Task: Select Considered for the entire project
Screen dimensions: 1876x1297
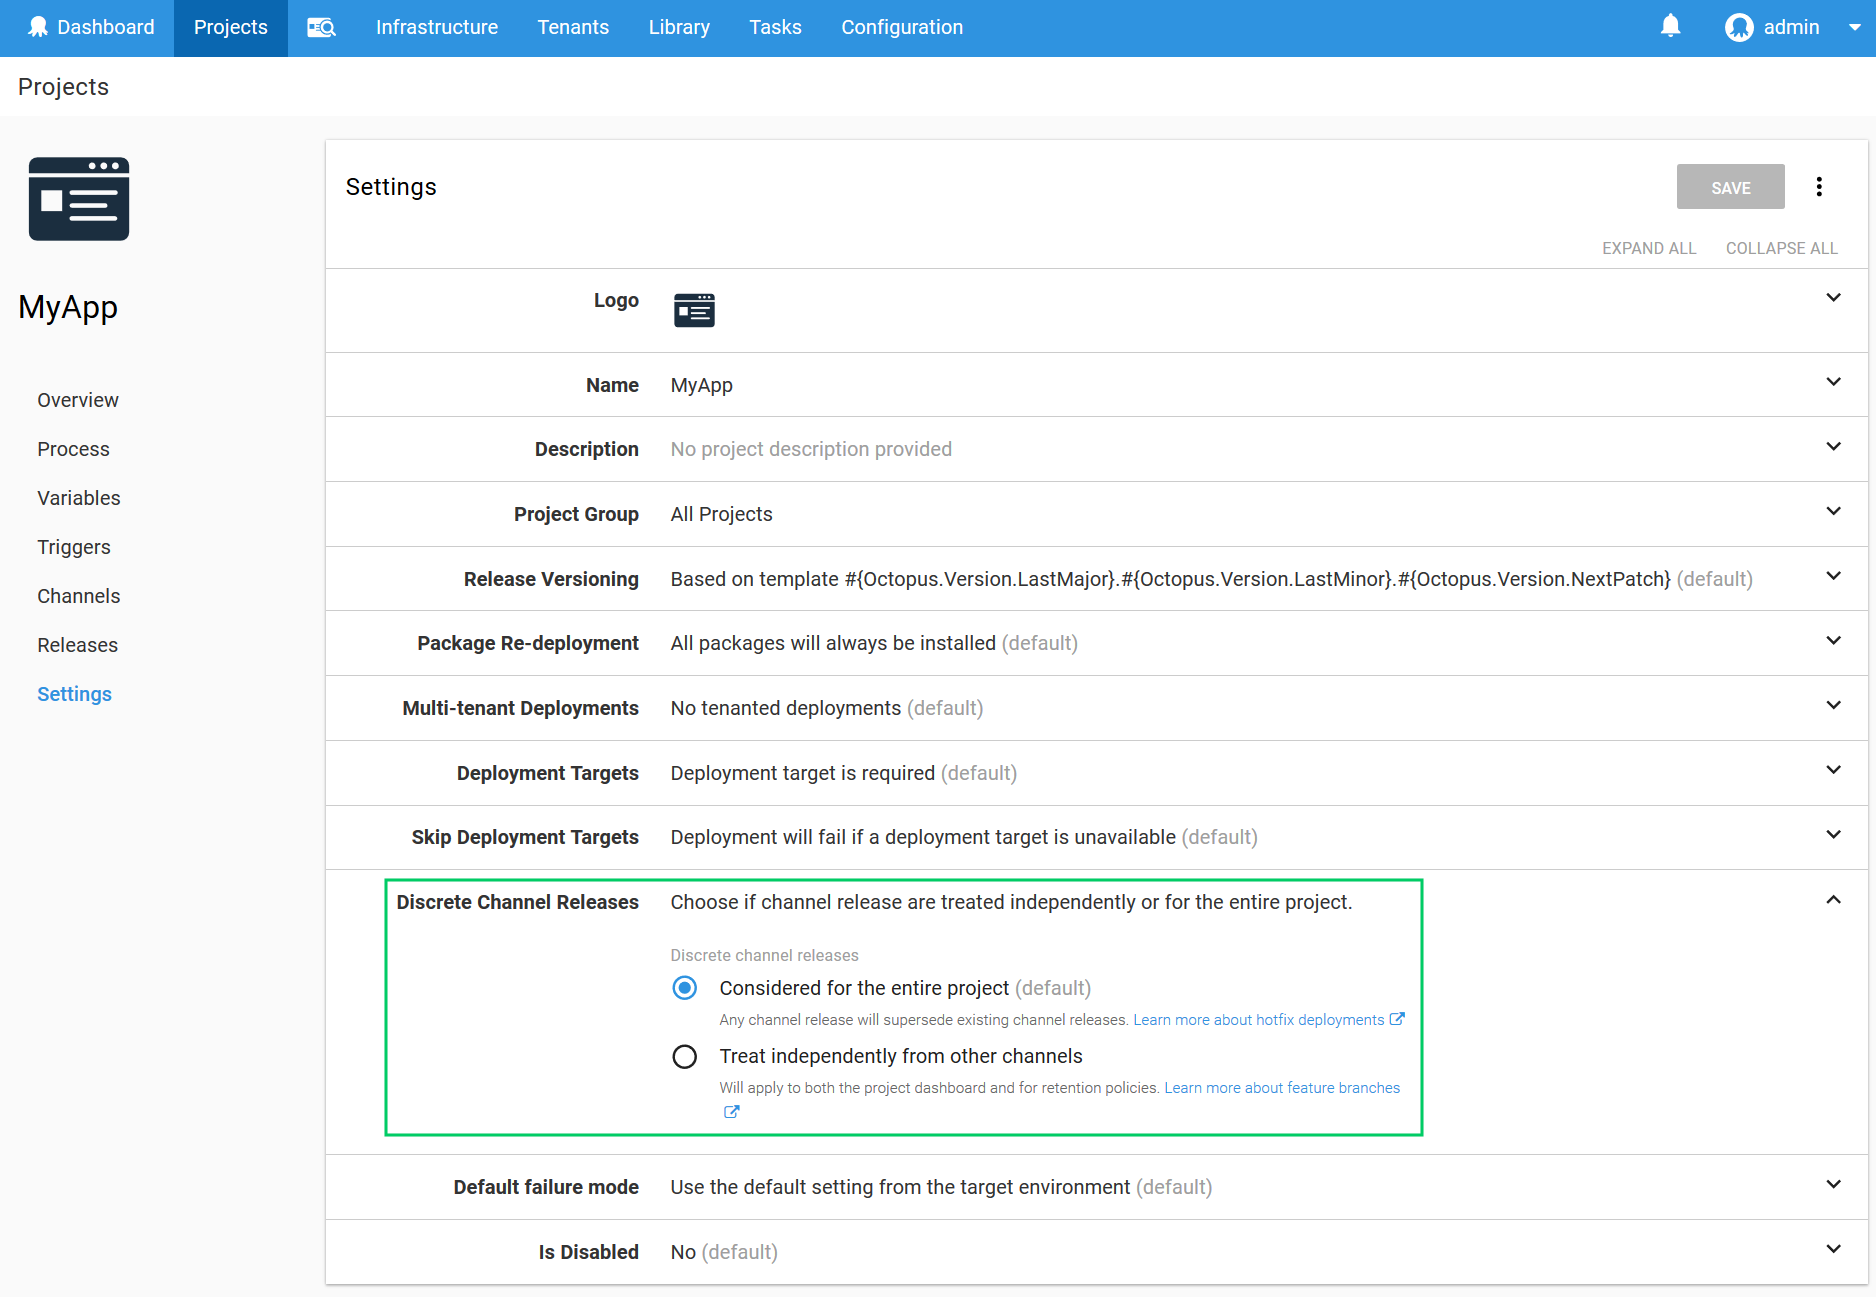Action: (x=684, y=987)
